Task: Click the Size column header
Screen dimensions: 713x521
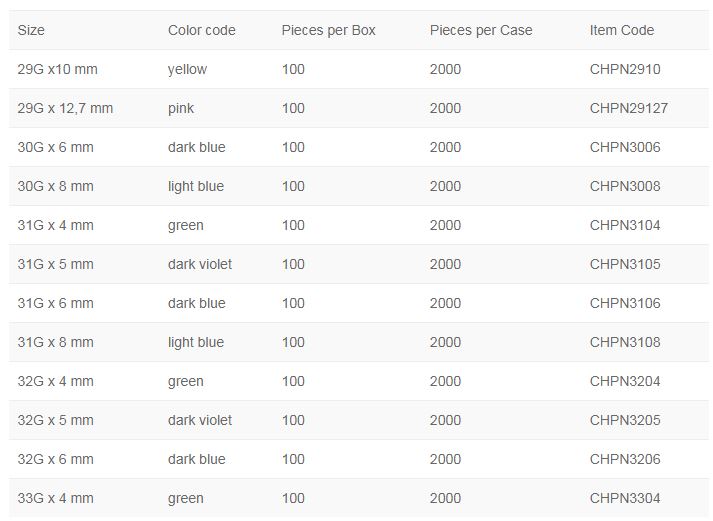Action: pos(32,30)
